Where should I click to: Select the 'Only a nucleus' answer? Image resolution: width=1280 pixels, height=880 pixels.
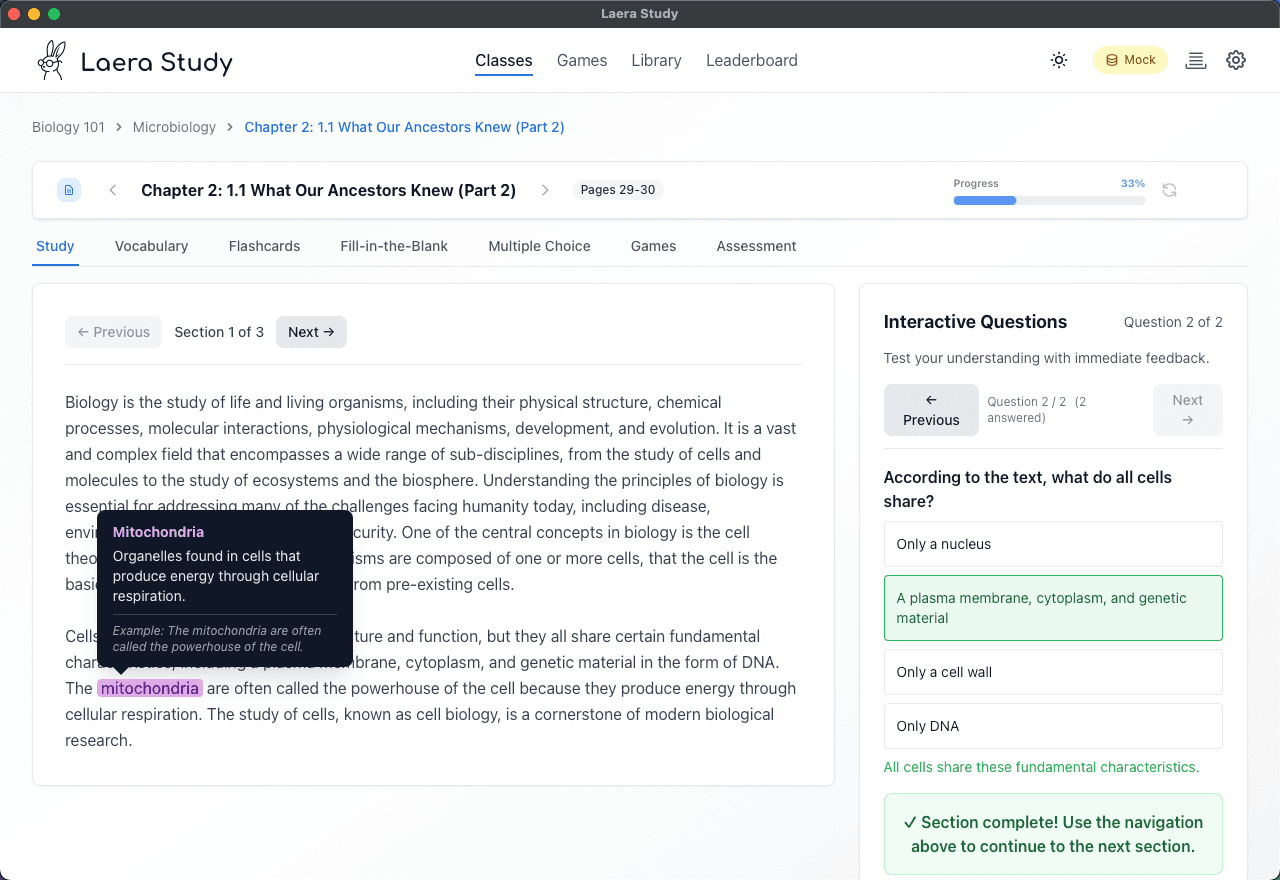click(x=1052, y=544)
